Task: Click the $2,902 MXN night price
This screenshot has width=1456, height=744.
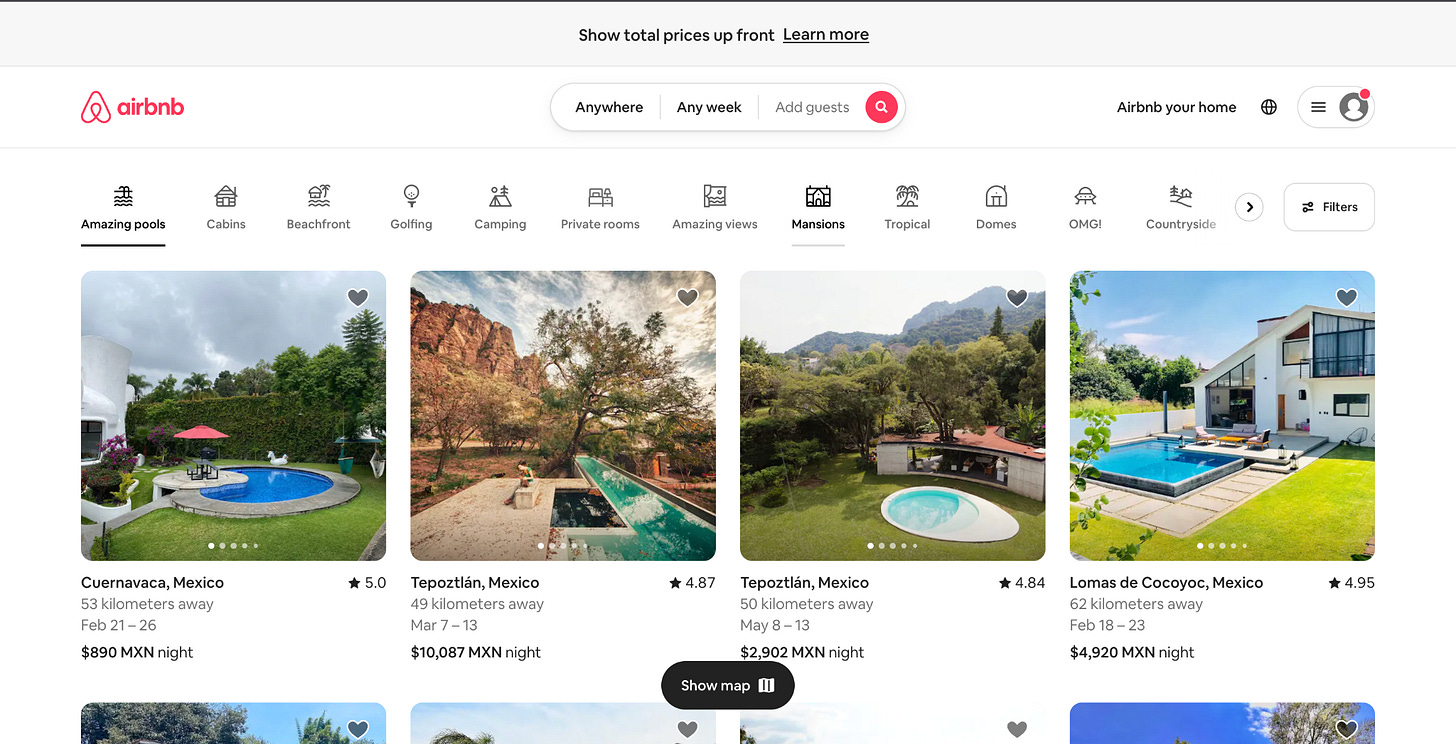Action: pyautogui.click(x=802, y=652)
